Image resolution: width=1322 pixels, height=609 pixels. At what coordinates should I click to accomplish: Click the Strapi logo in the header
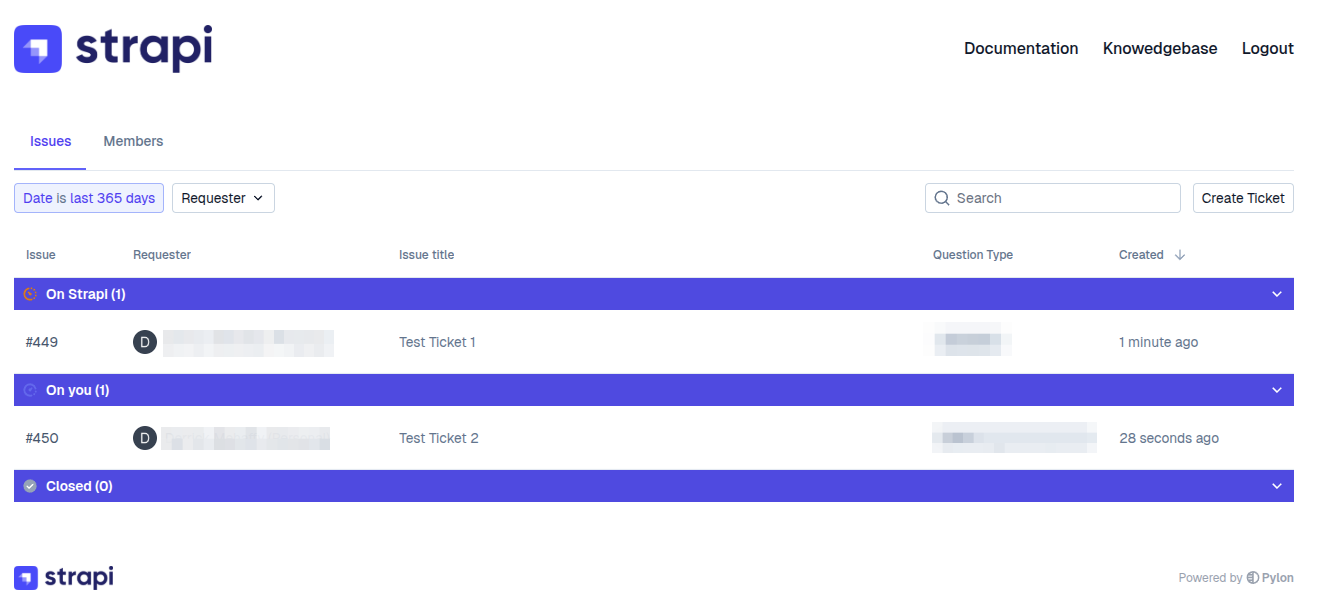(x=112, y=49)
